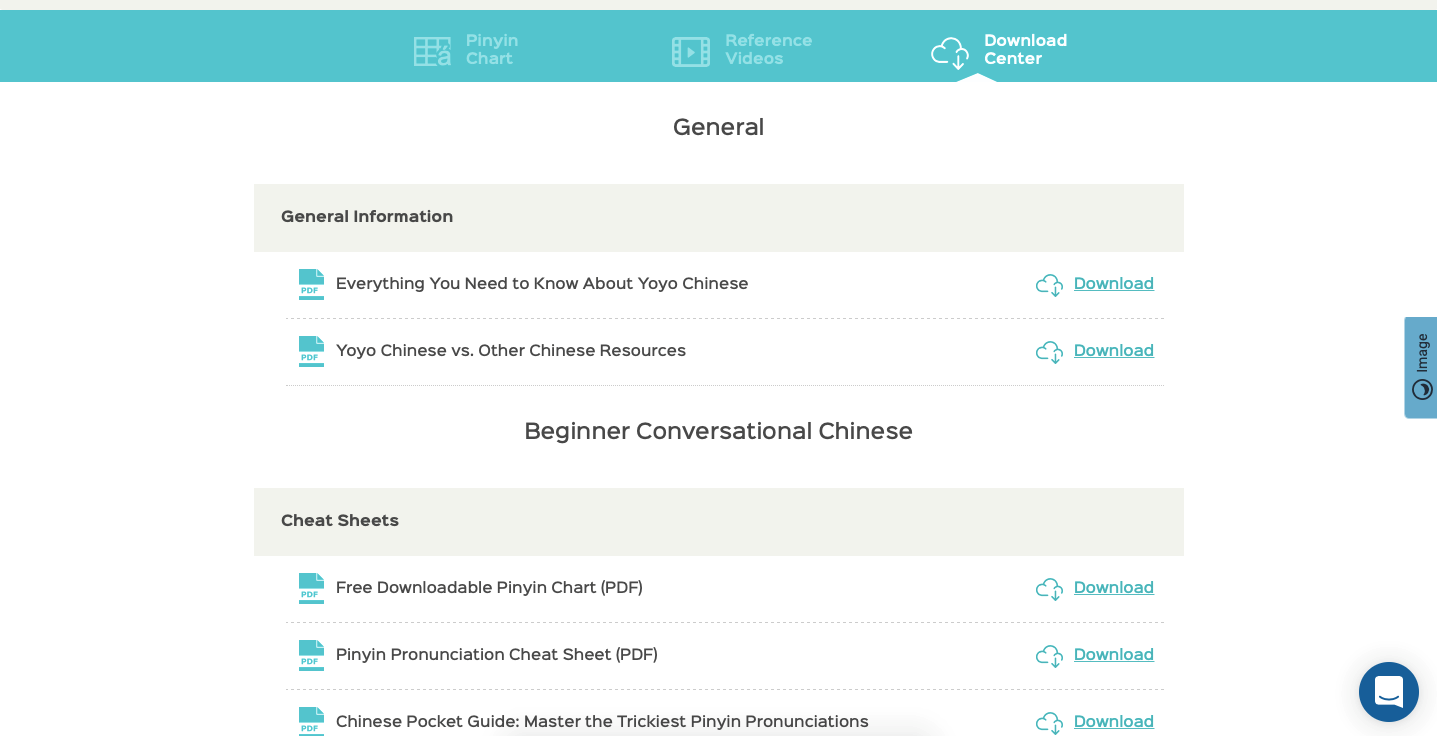Switch to the Reference Videos tab

click(x=768, y=50)
